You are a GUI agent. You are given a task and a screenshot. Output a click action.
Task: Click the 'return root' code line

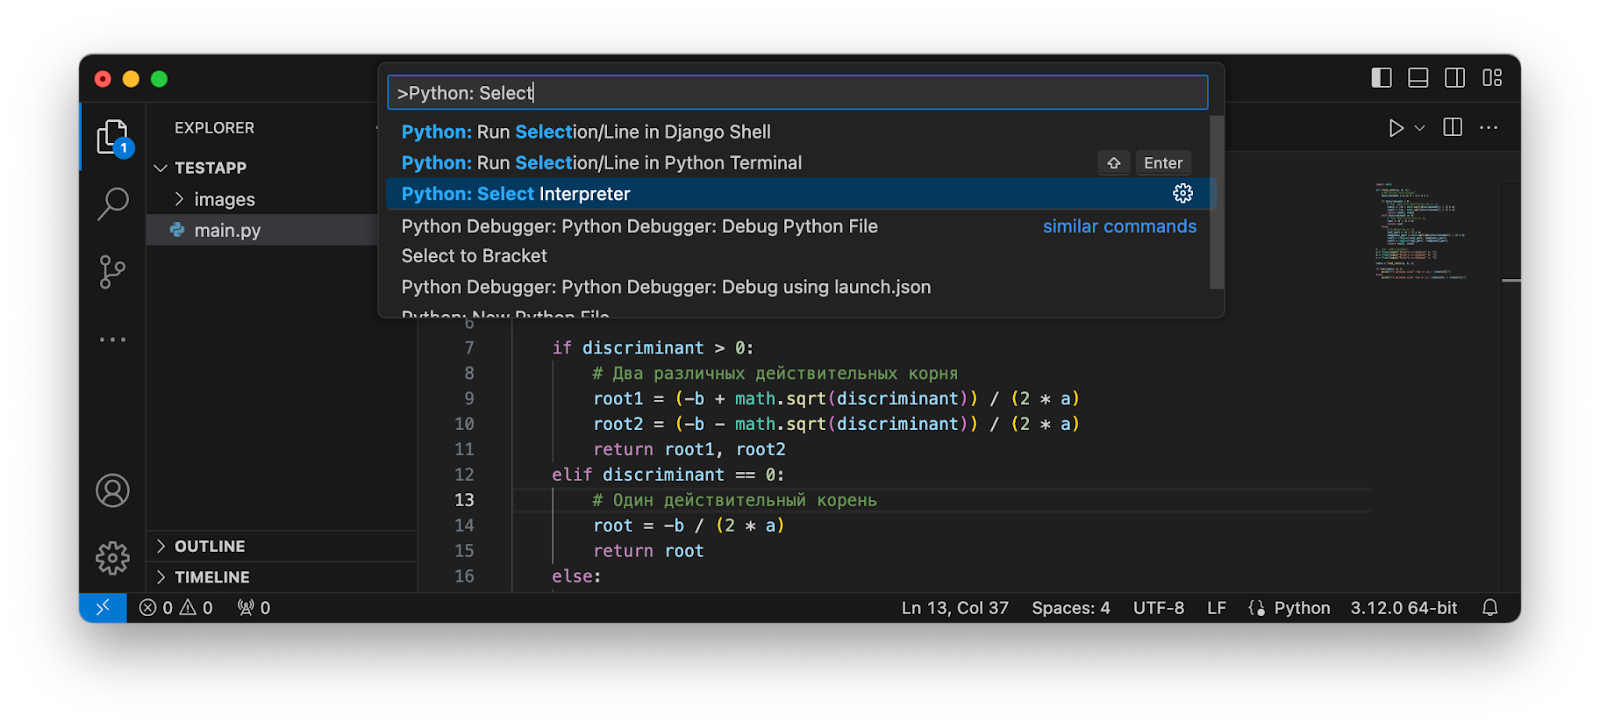(x=648, y=551)
